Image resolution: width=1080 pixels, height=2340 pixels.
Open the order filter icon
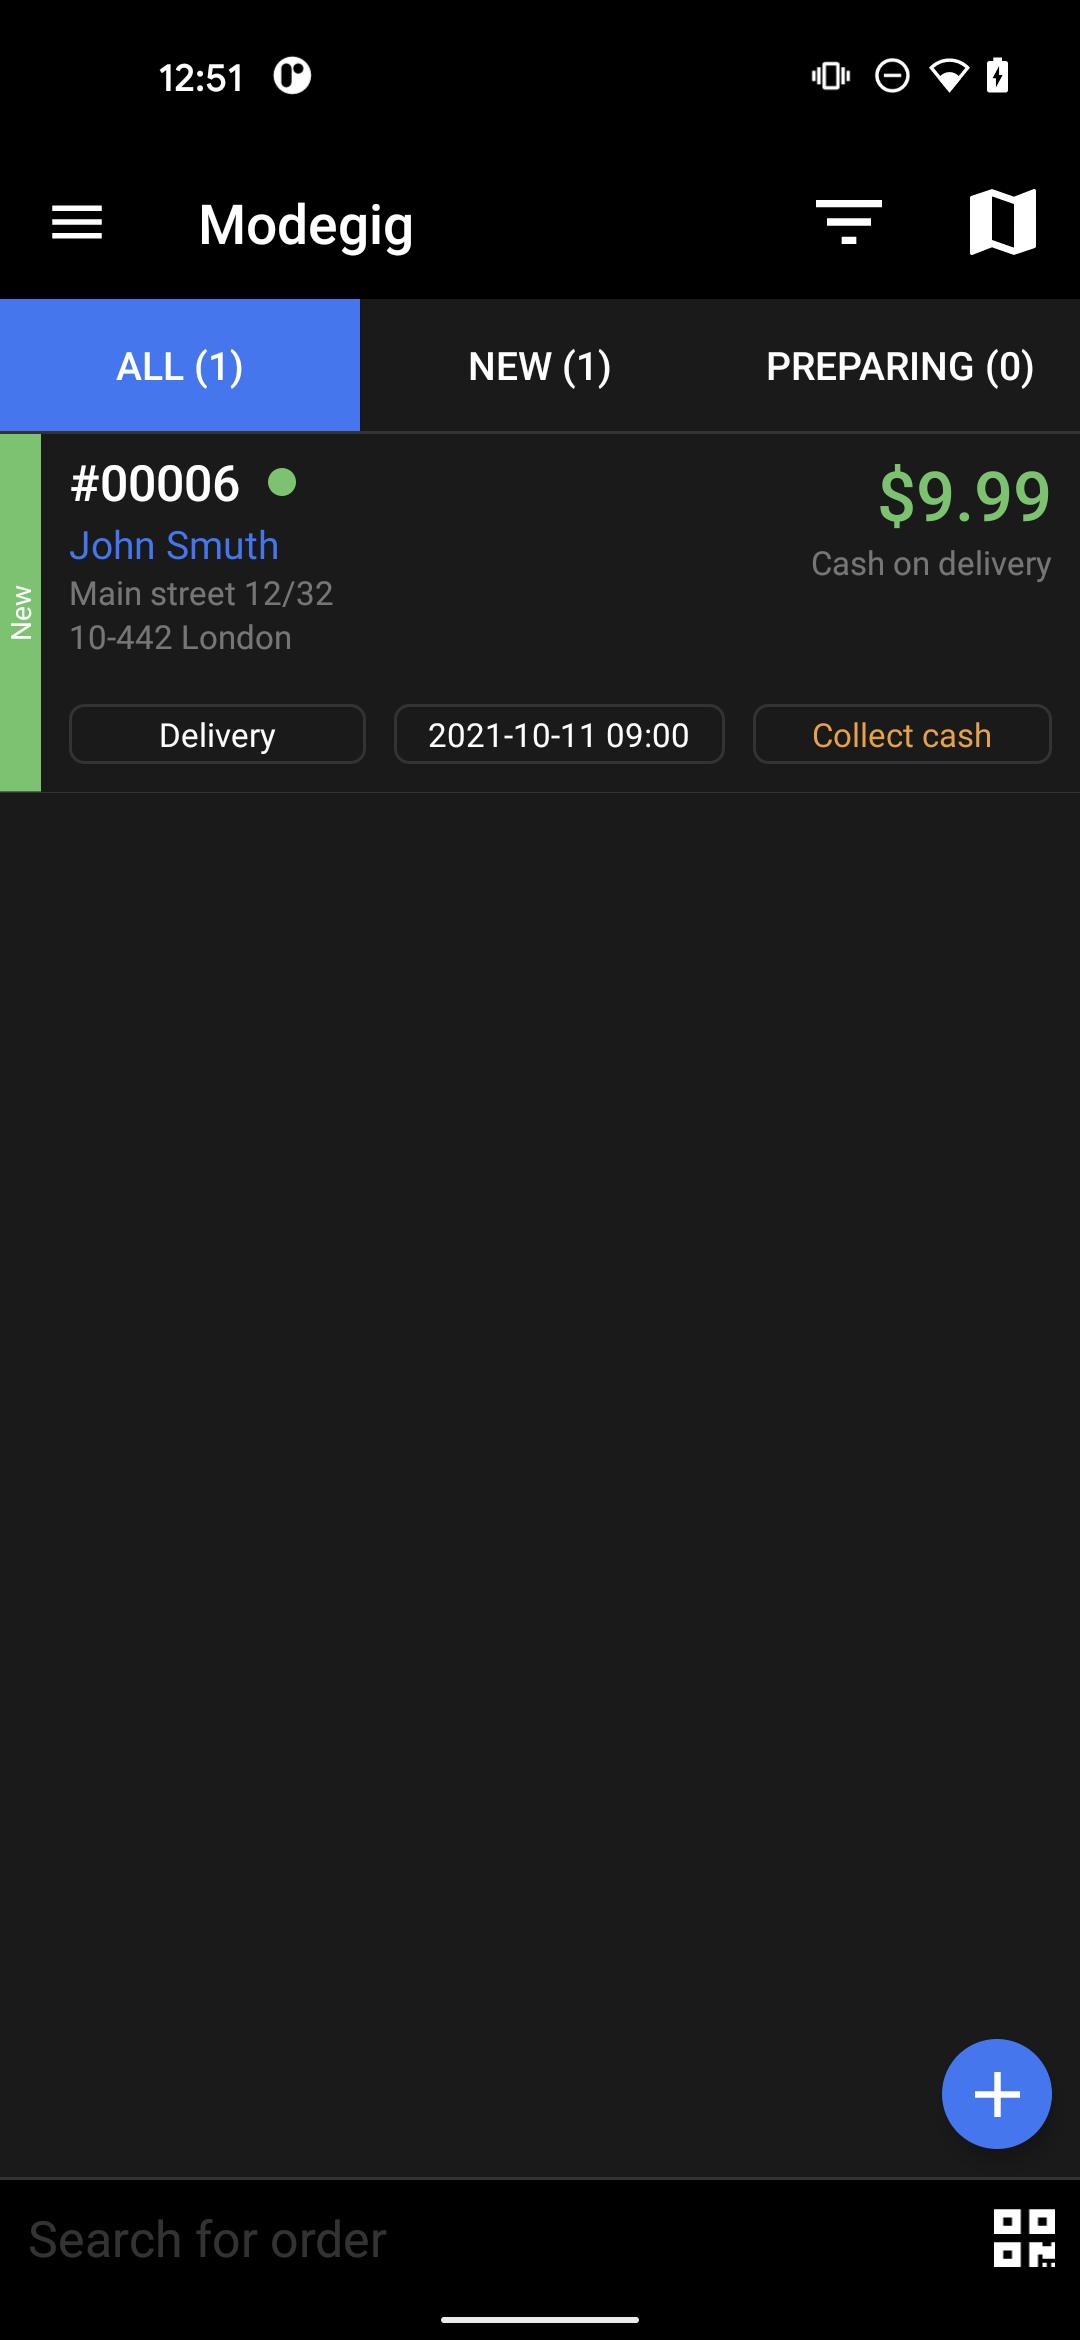pyautogui.click(x=848, y=222)
